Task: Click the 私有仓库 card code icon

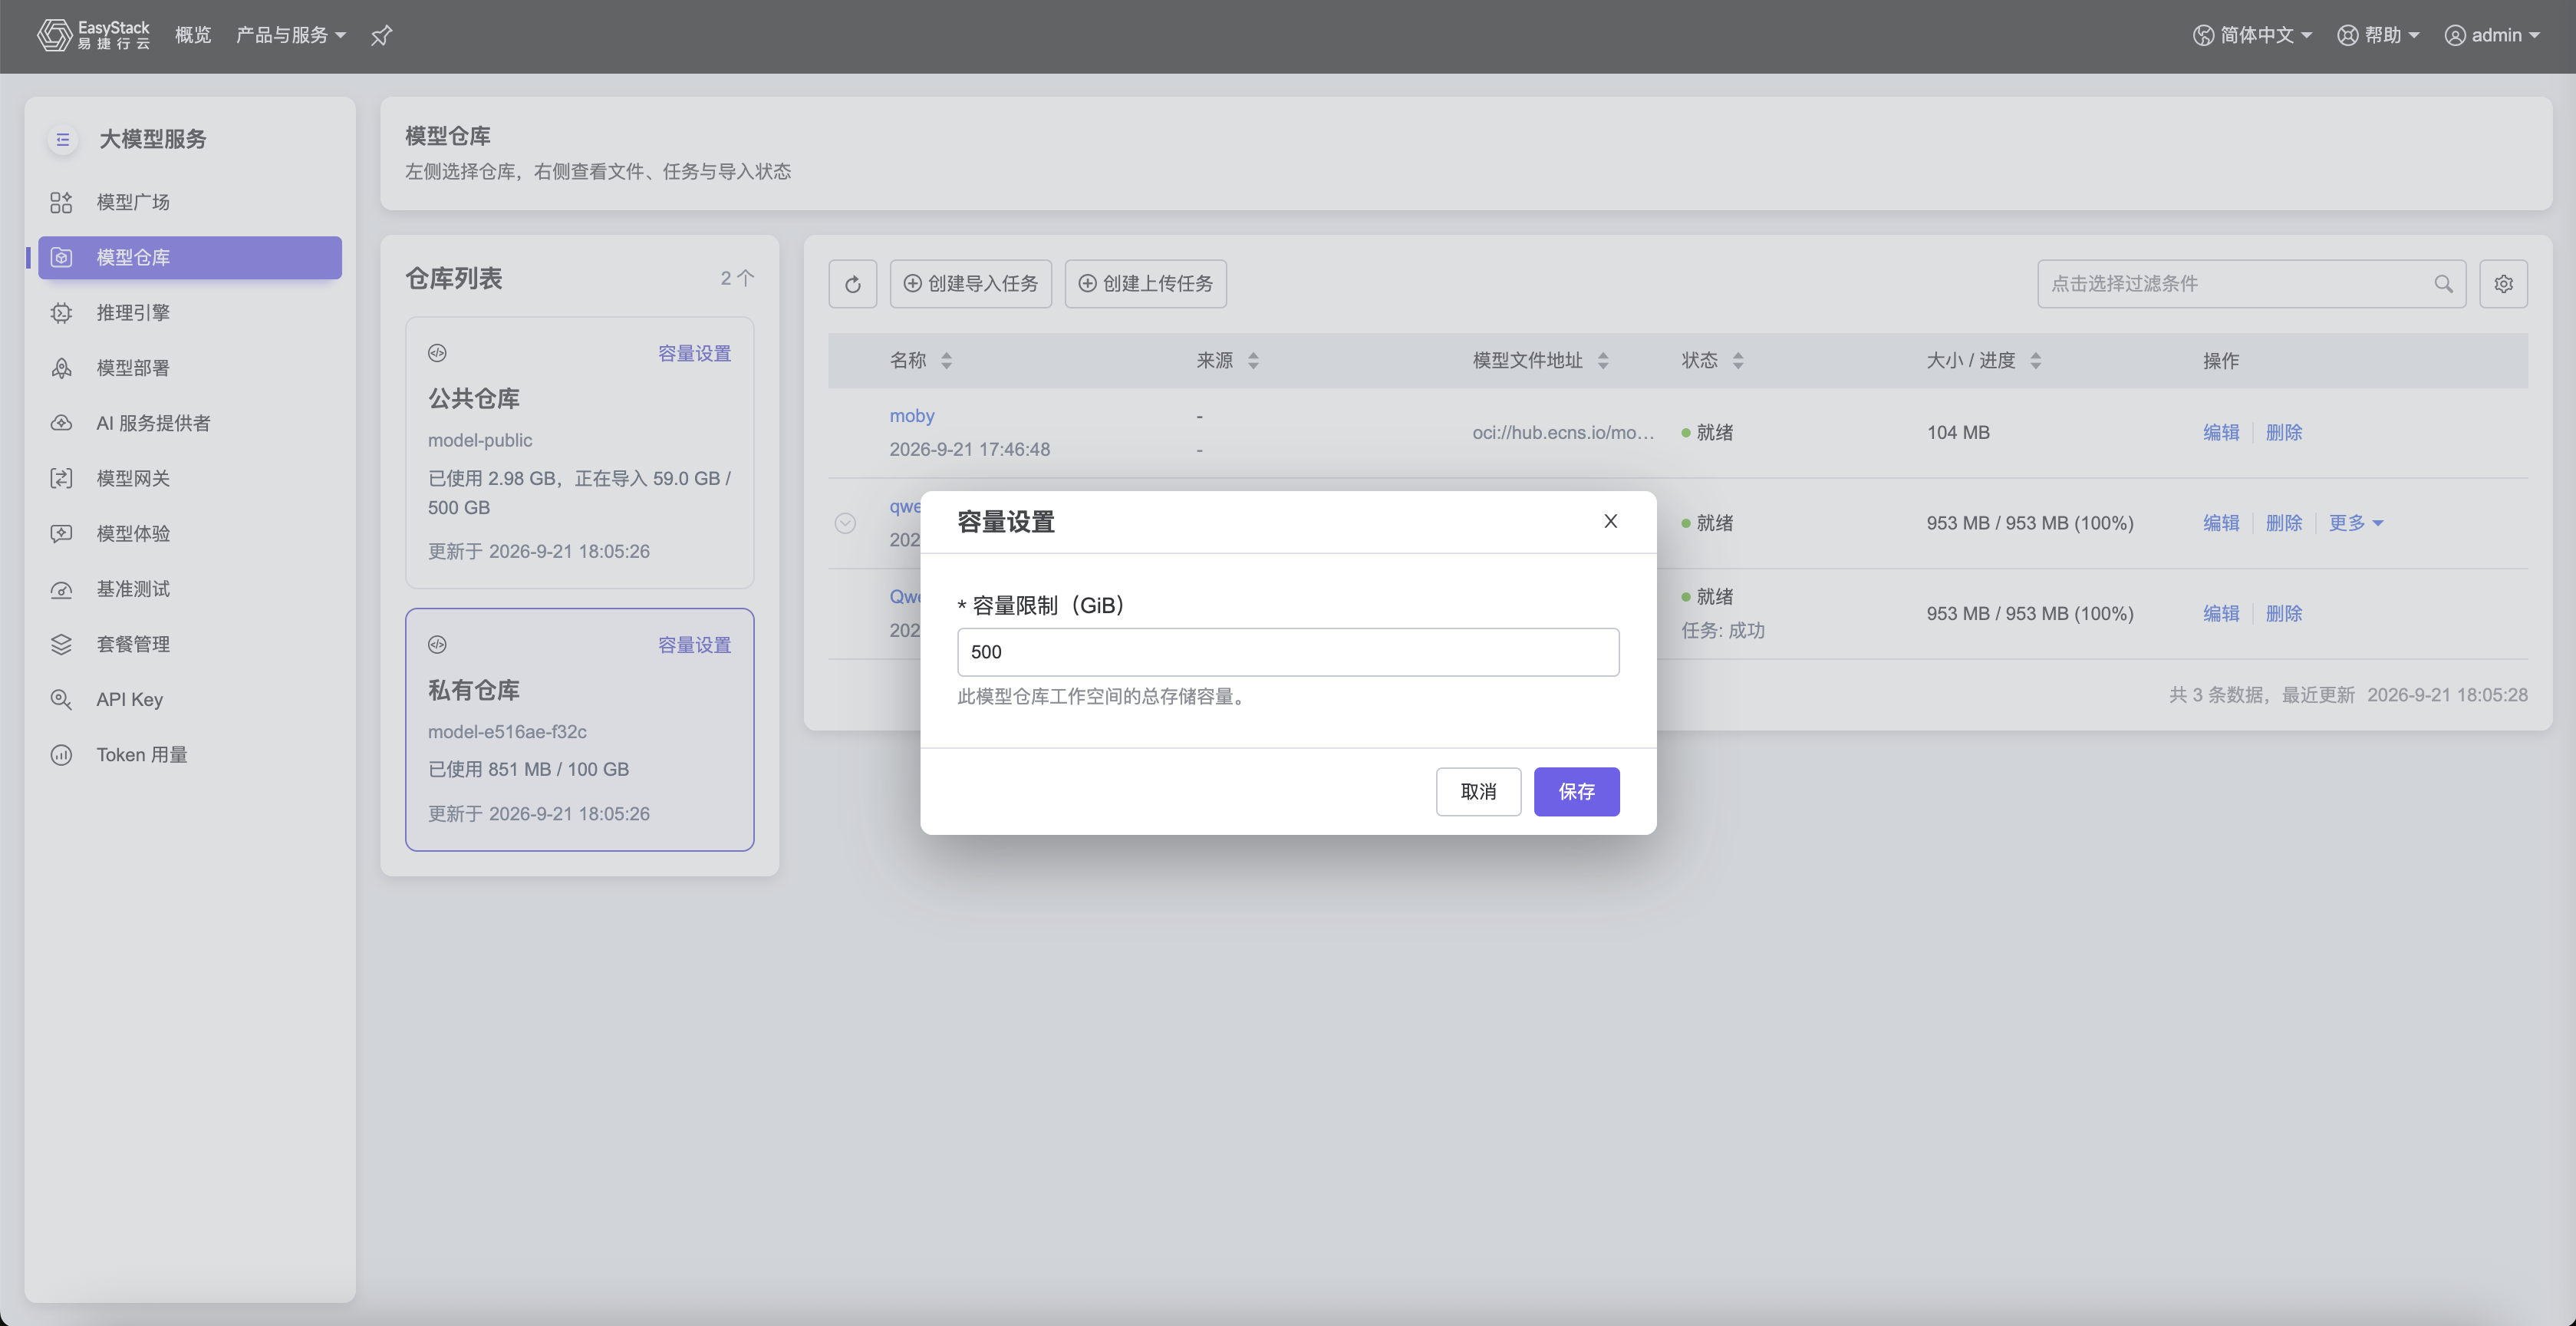Action: tap(437, 645)
